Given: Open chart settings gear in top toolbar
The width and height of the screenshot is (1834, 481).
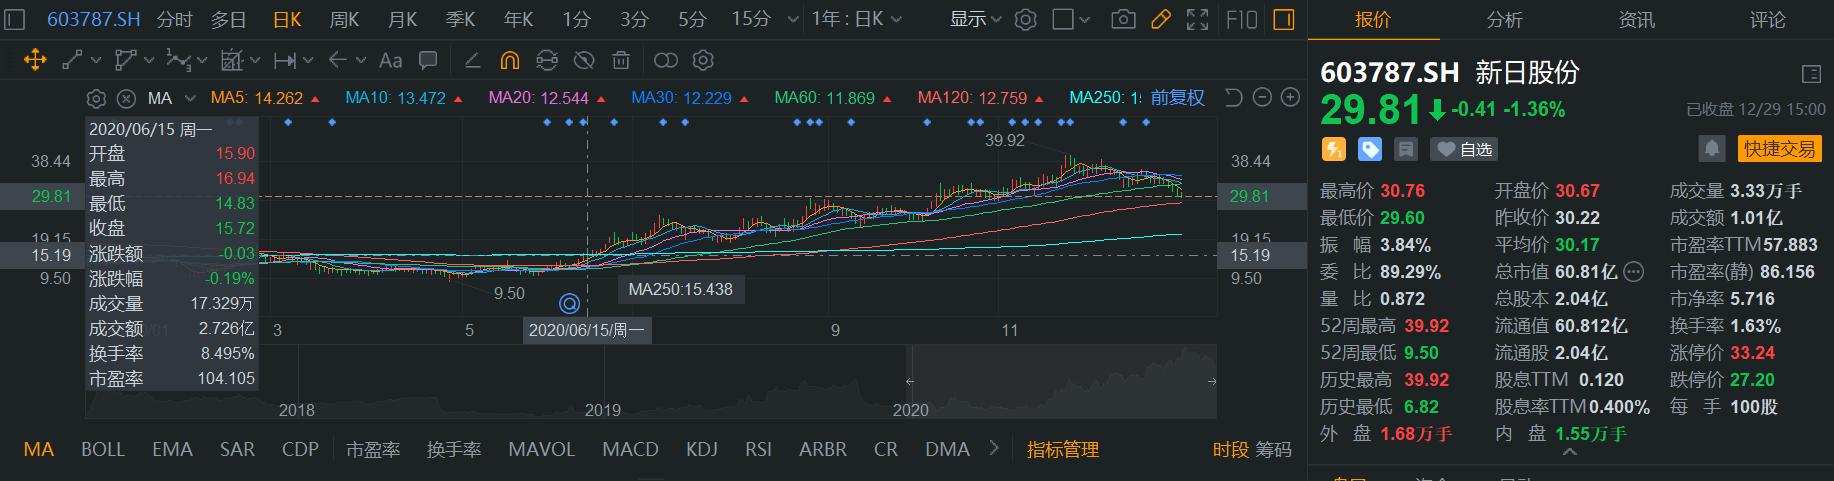Looking at the screenshot, I should click(x=1025, y=19).
